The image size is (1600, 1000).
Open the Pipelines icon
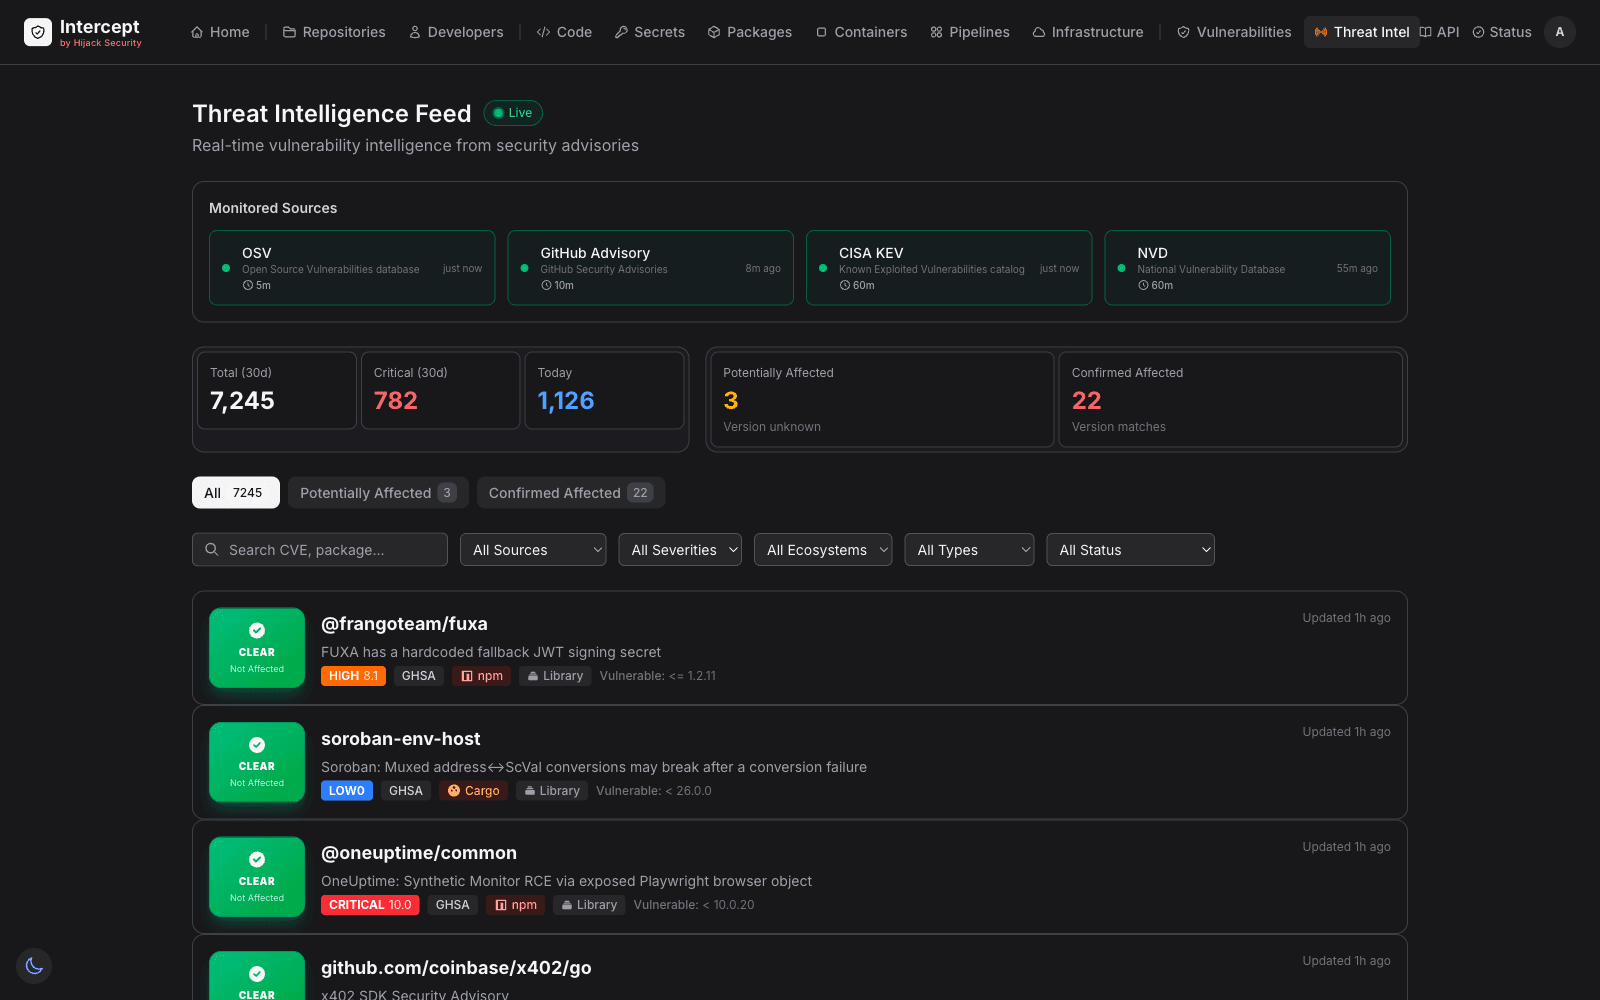tap(936, 31)
